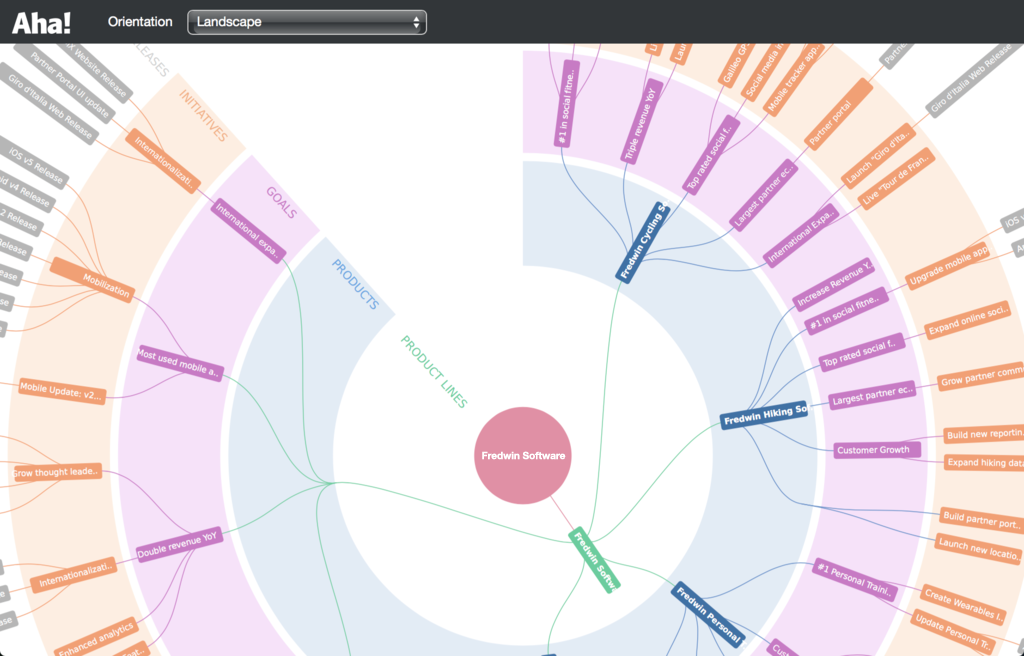
Task: Click the Customer Growth goal
Action: click(875, 450)
